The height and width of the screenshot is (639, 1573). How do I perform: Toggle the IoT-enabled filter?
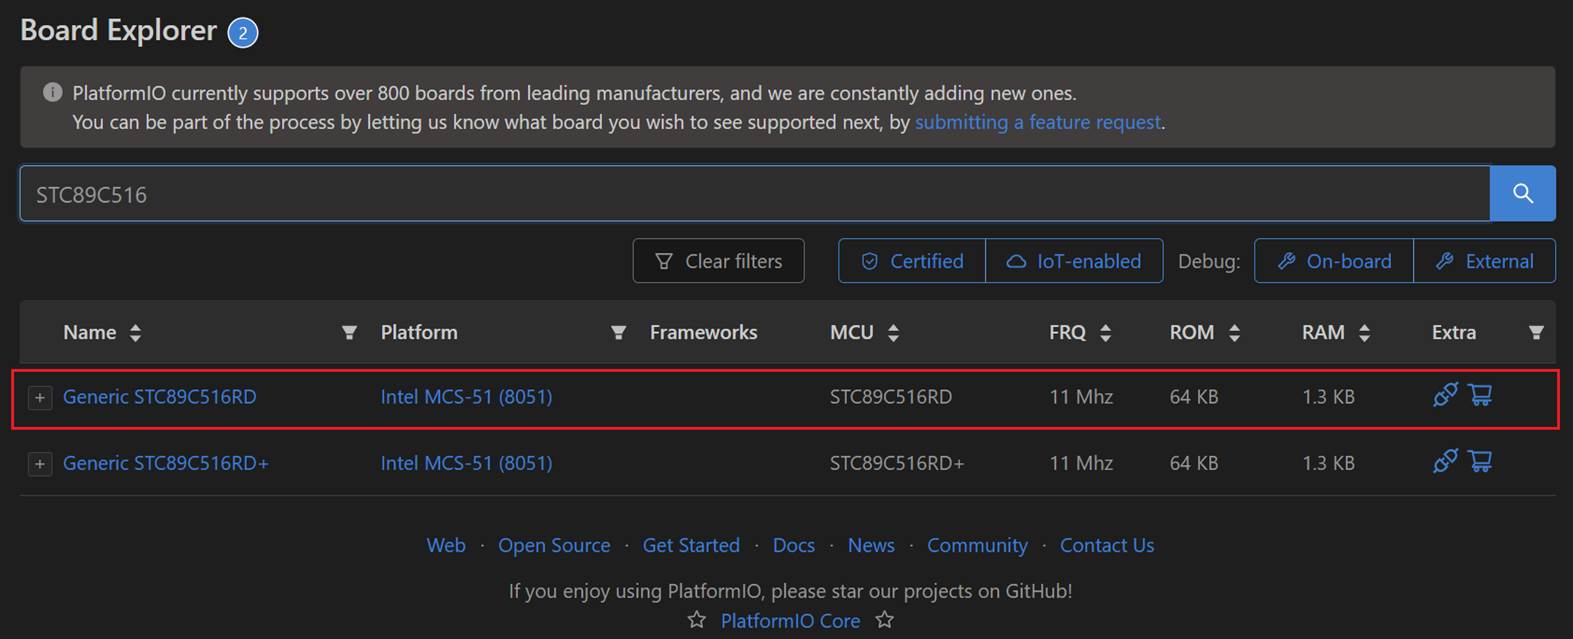click(x=1074, y=261)
